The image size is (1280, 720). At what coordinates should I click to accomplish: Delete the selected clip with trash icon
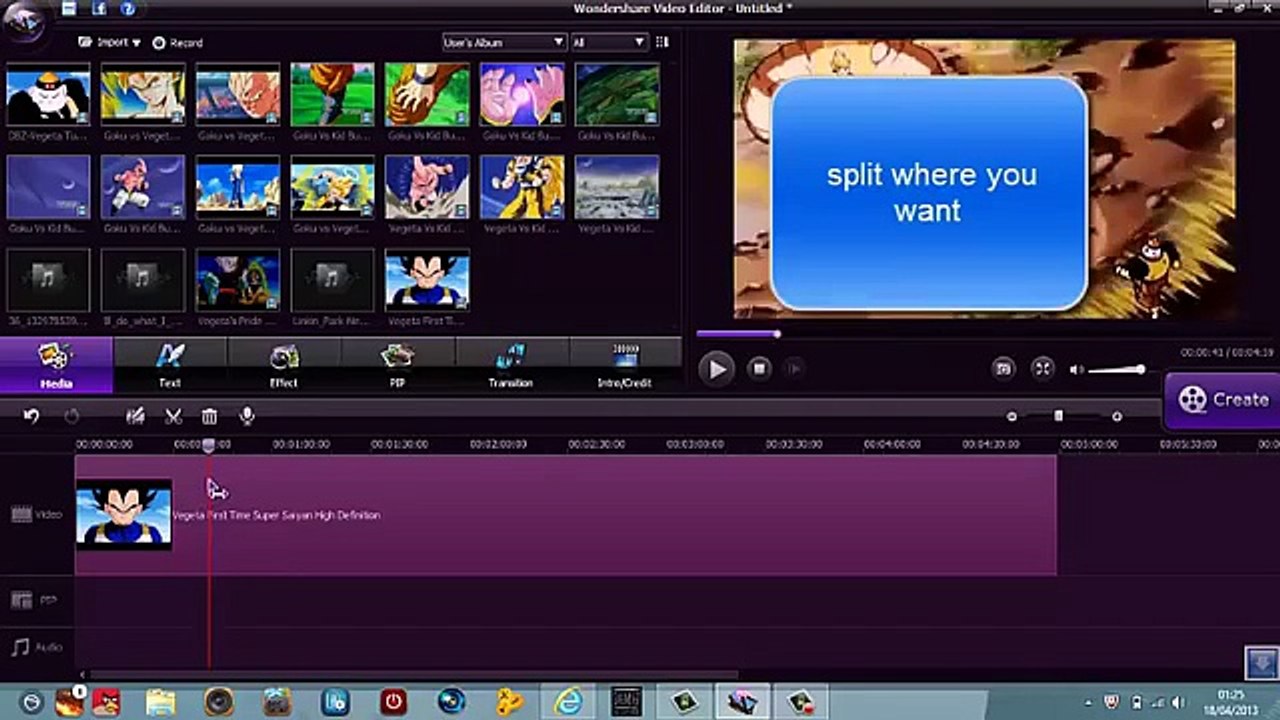point(209,416)
